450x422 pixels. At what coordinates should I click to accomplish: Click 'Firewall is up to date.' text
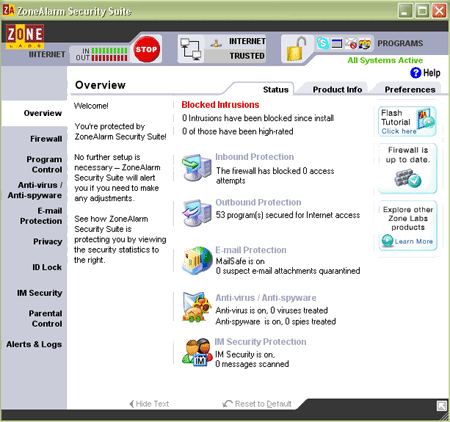408,155
